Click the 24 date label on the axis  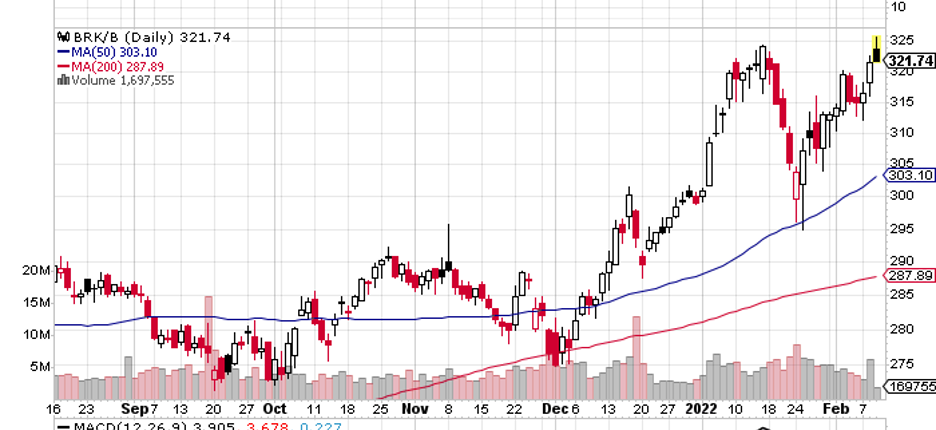point(795,409)
